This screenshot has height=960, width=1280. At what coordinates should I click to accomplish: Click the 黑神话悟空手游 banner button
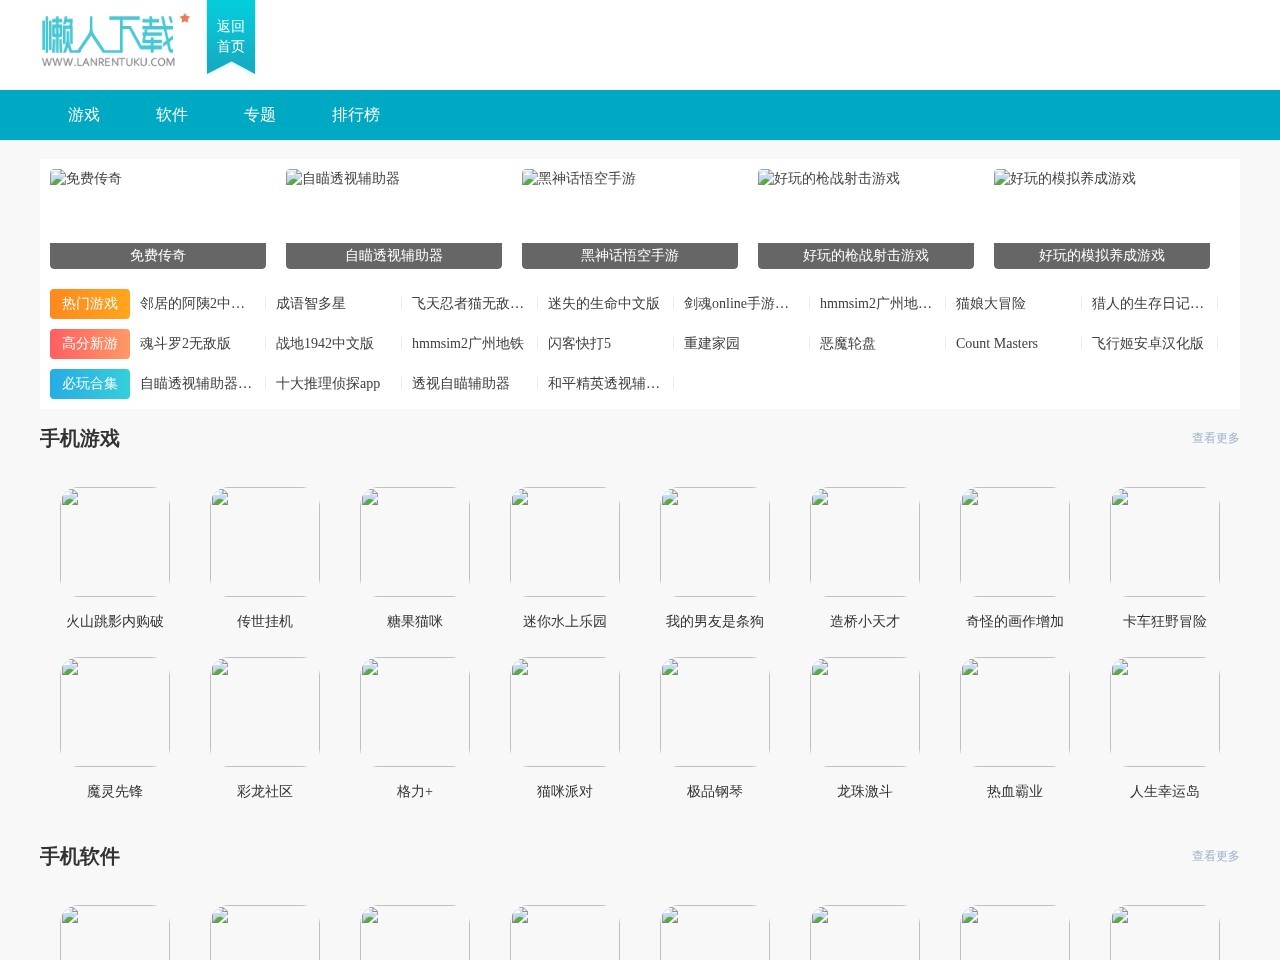point(630,256)
